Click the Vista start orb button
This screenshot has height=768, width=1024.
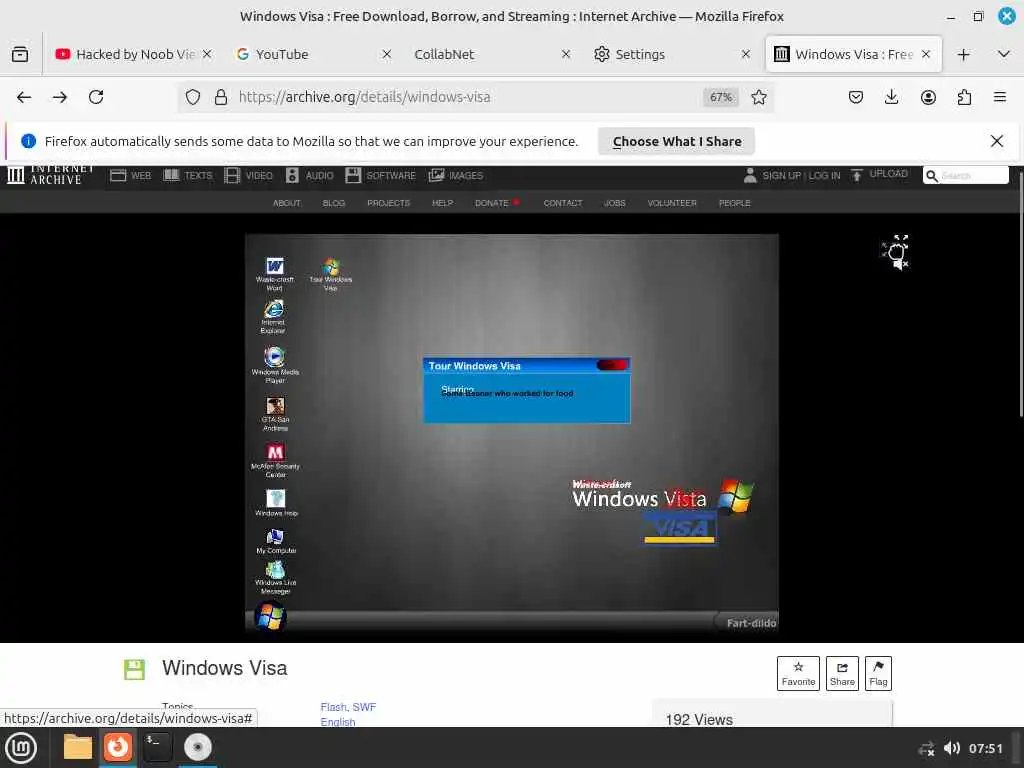(270, 616)
